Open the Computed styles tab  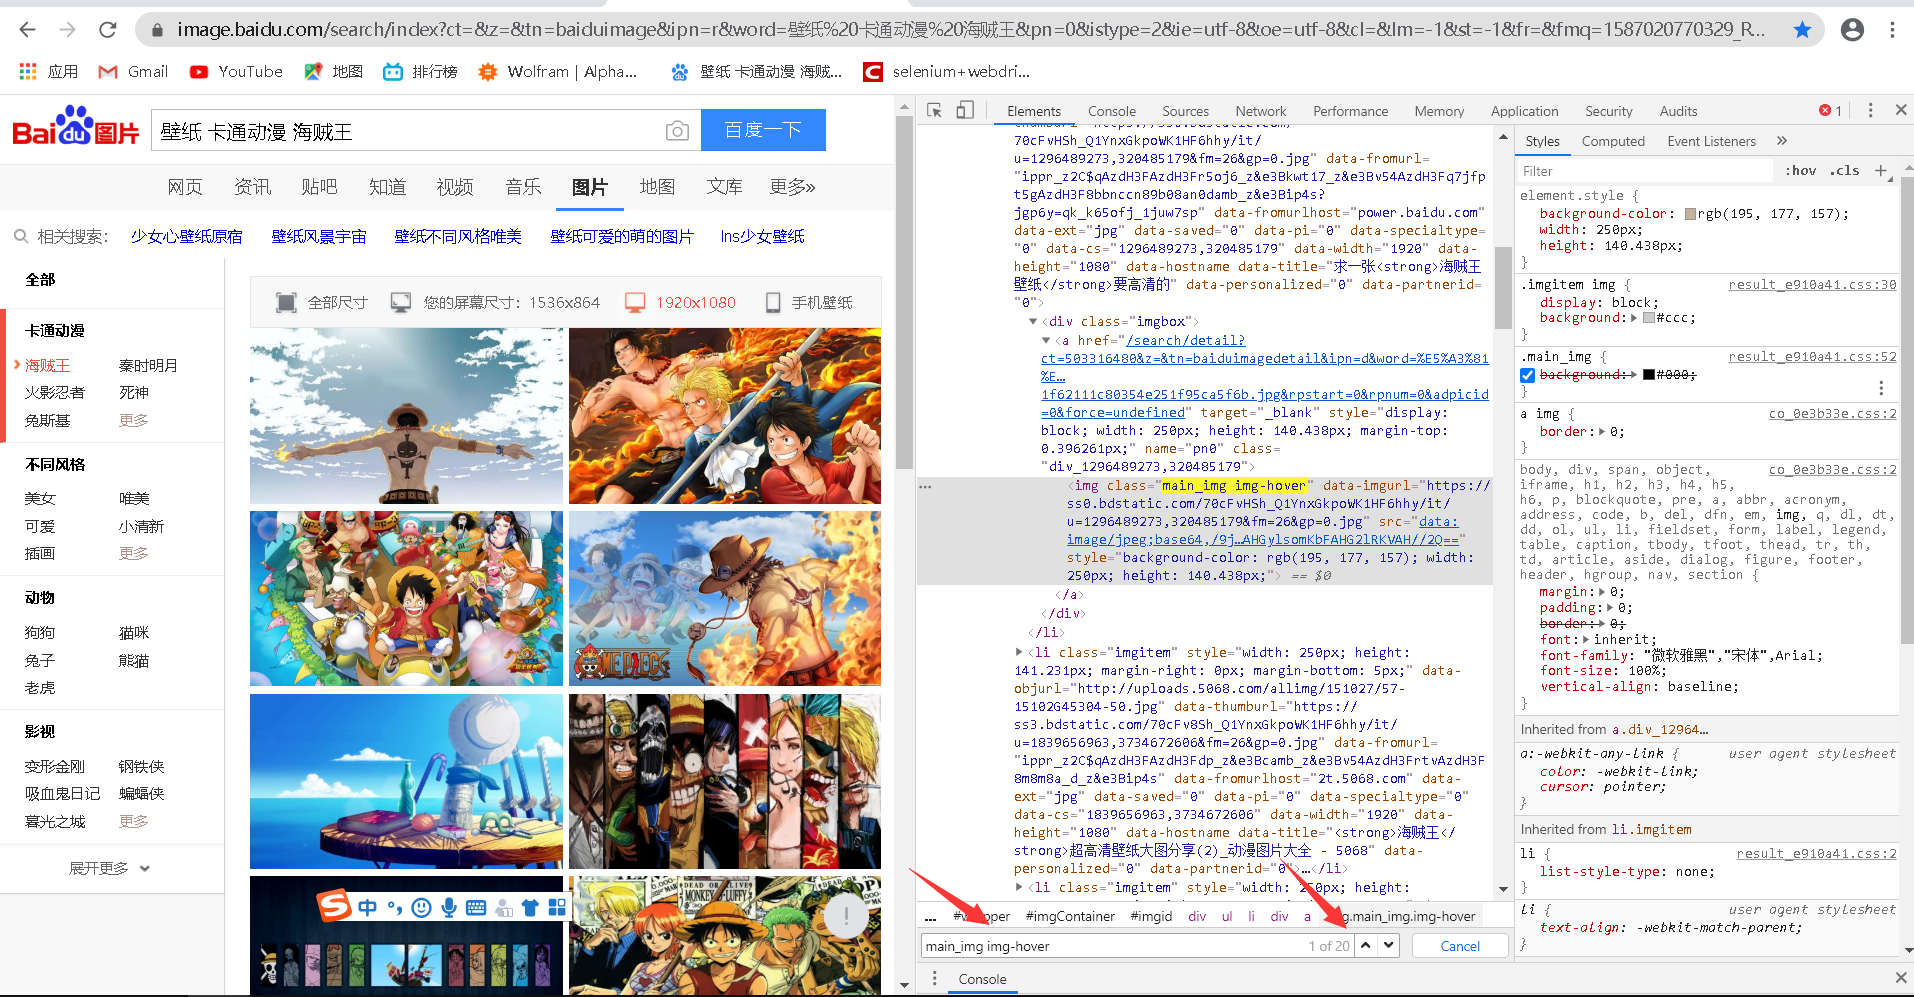tap(1613, 141)
